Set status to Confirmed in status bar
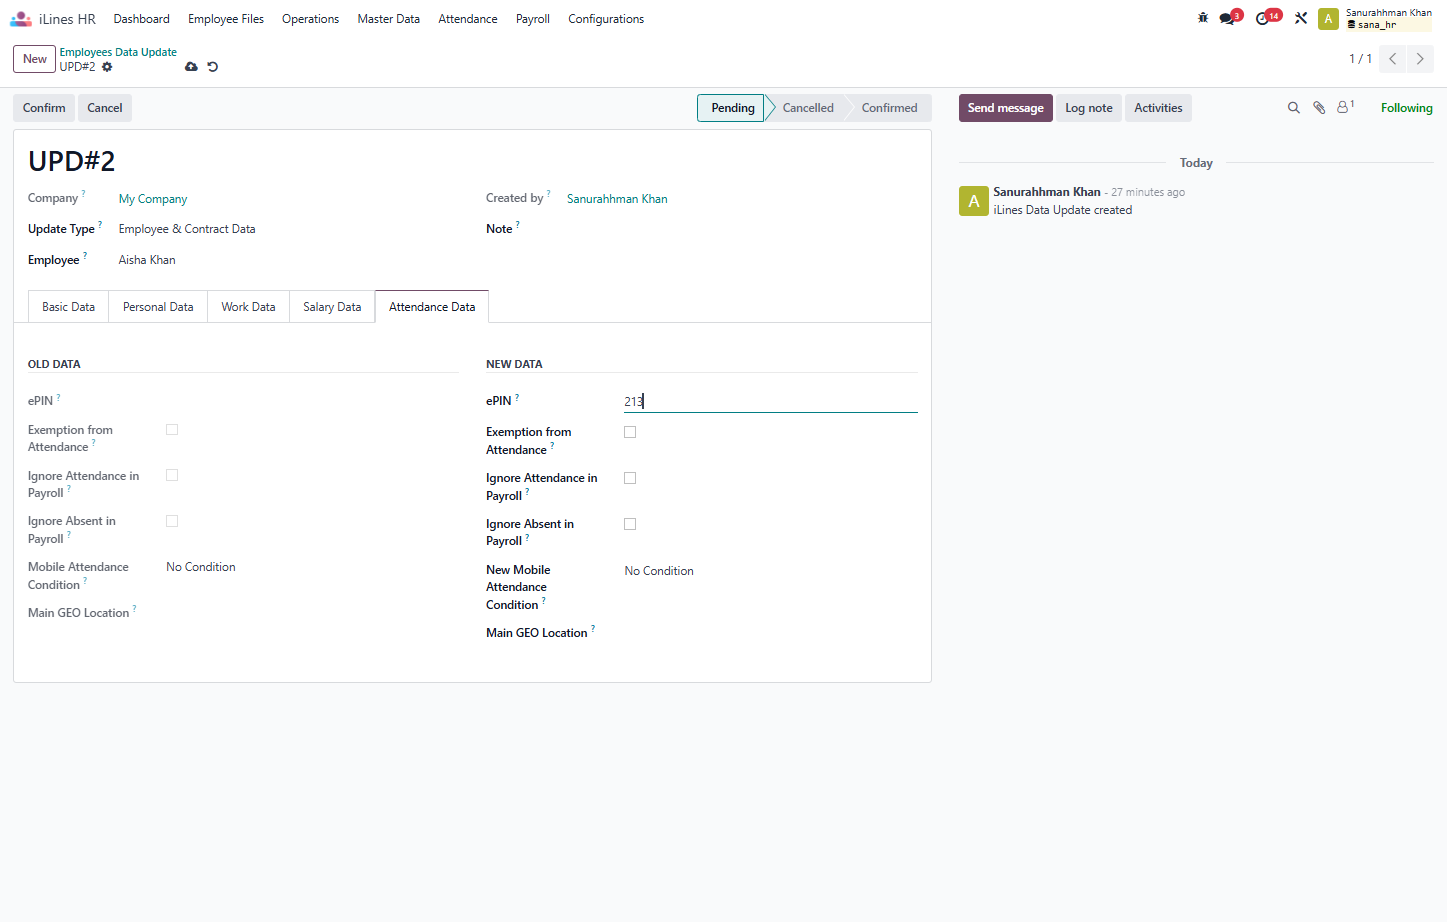Image resolution: width=1447 pixels, height=922 pixels. coord(889,108)
